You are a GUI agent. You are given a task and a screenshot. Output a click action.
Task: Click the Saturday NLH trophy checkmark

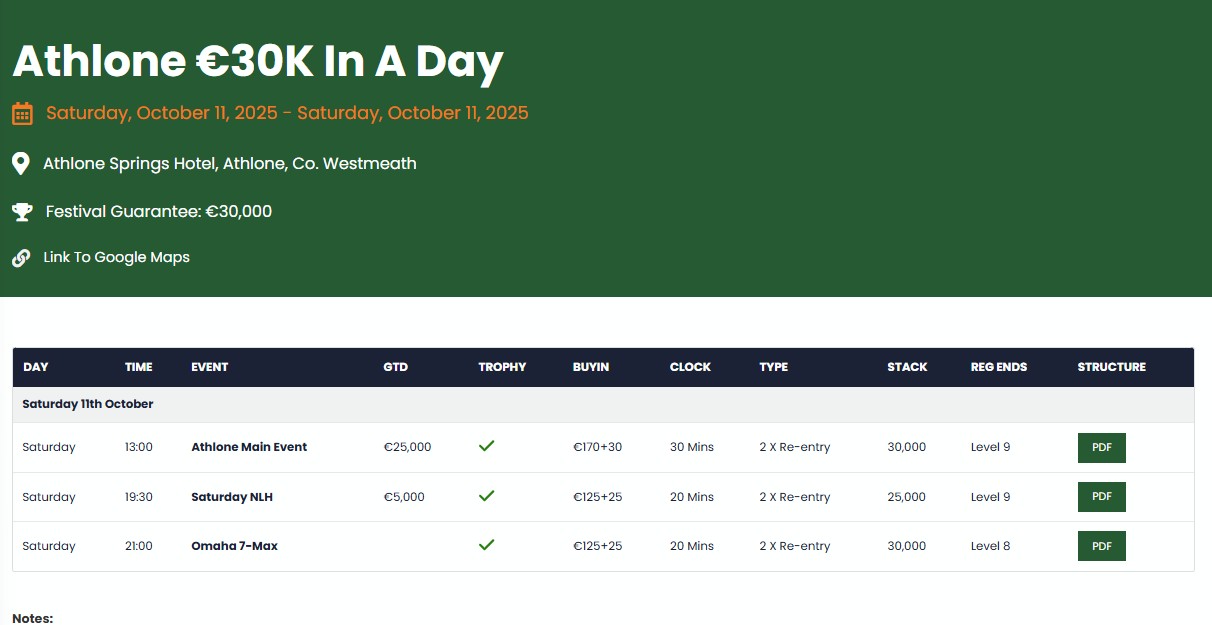pos(487,496)
